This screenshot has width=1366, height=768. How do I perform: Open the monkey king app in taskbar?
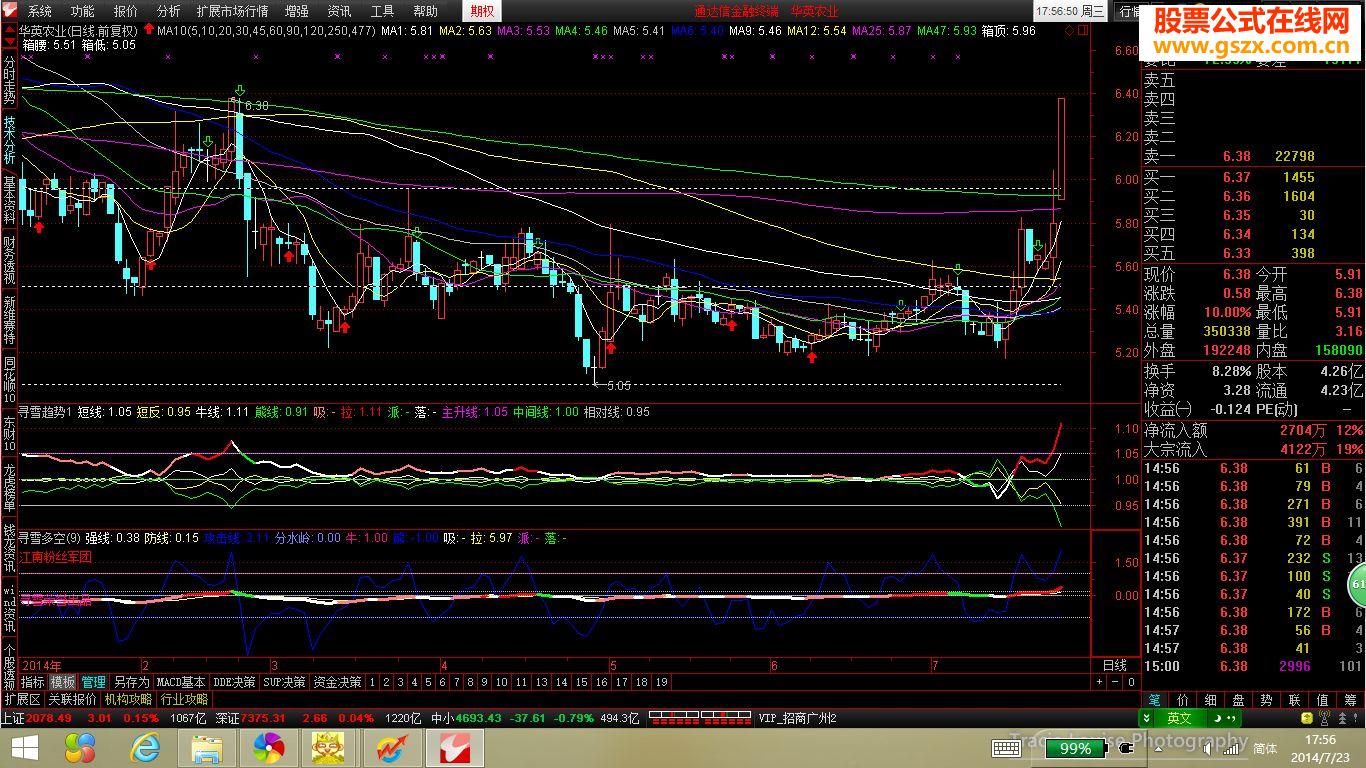click(x=329, y=748)
